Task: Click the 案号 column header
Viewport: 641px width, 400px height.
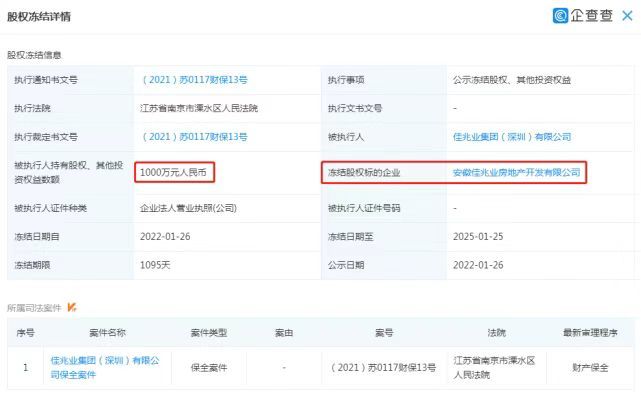Action: point(384,333)
